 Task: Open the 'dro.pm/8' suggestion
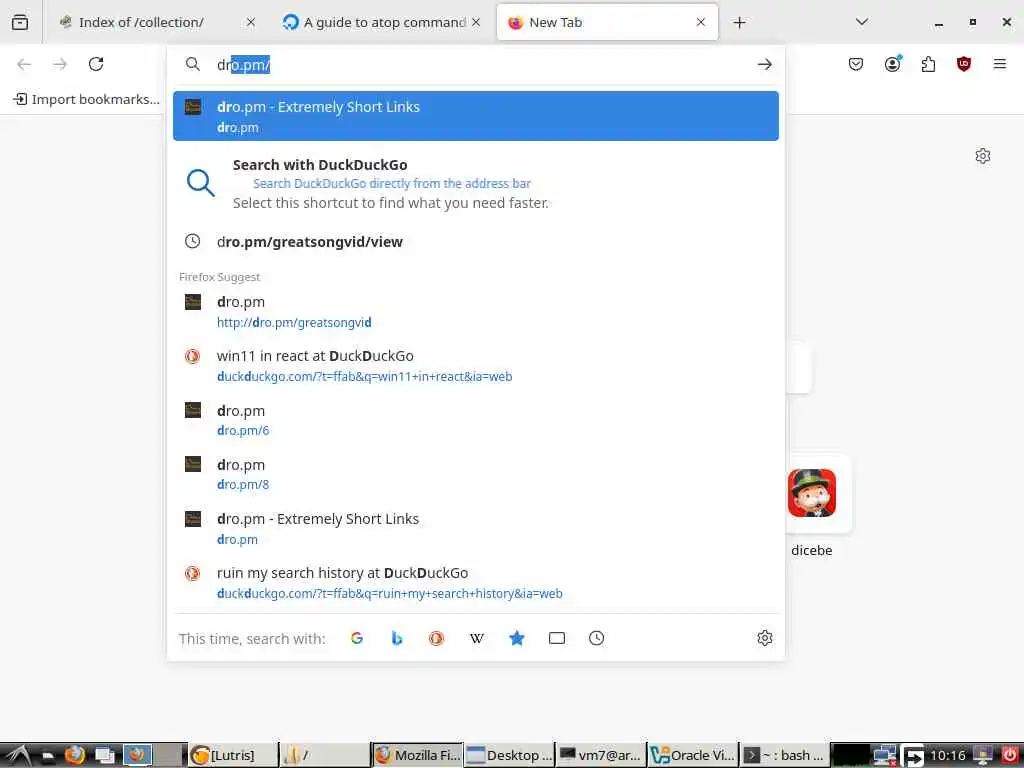pyautogui.click(x=475, y=474)
